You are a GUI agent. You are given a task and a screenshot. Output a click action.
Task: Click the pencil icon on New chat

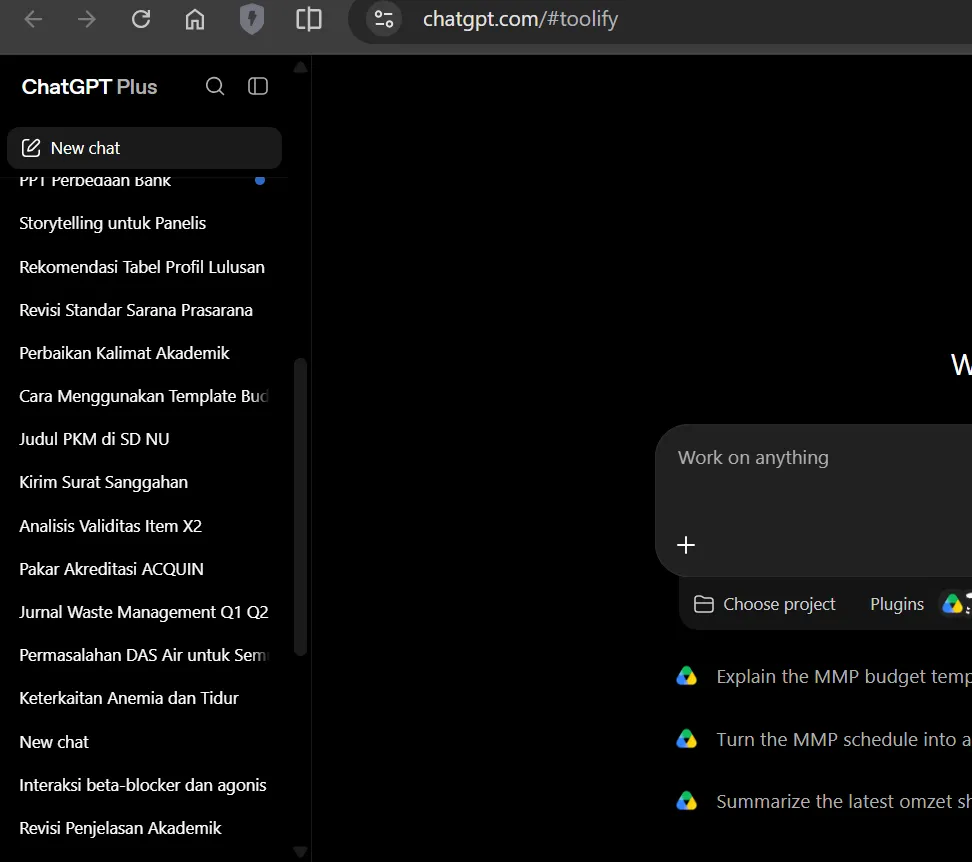[x=31, y=148]
